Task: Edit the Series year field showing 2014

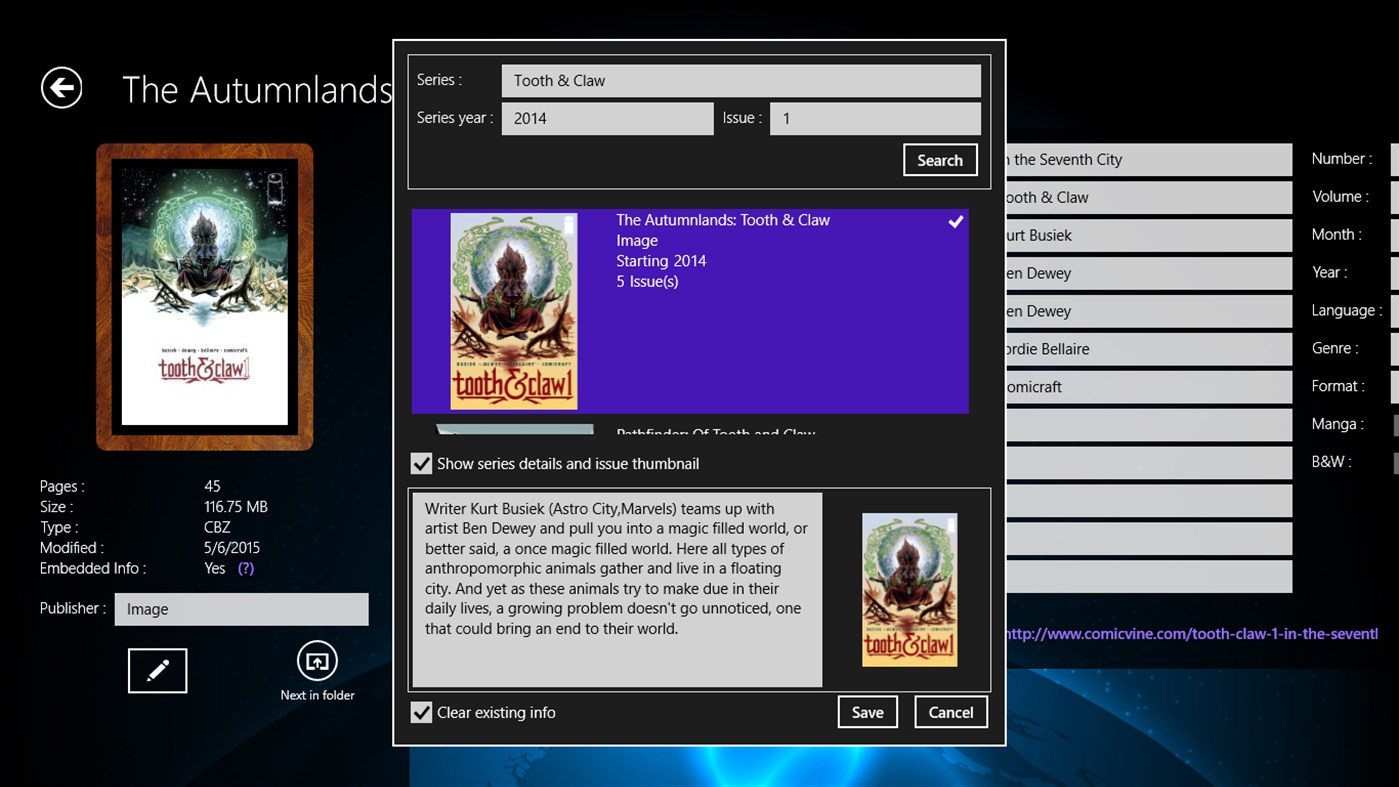Action: tap(607, 118)
